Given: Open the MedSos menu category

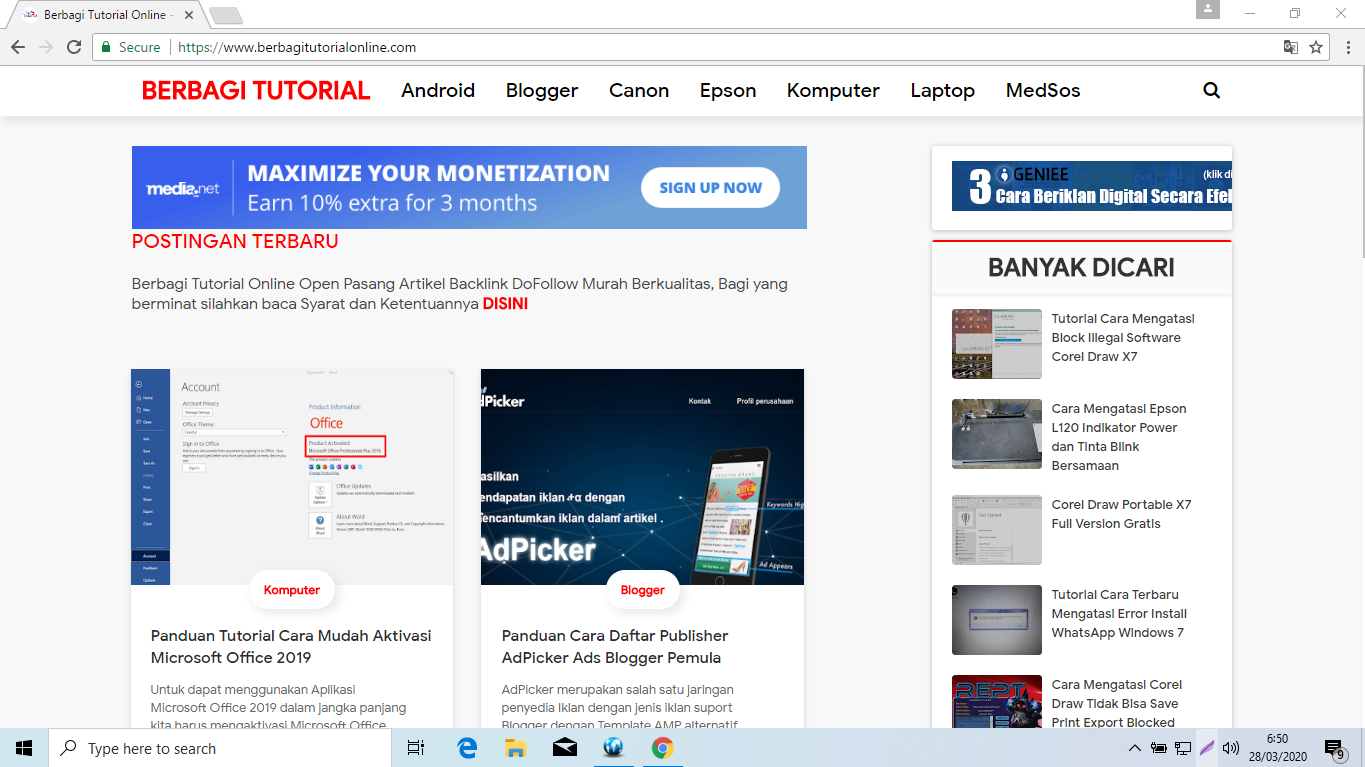Looking at the screenshot, I should pos(1043,90).
